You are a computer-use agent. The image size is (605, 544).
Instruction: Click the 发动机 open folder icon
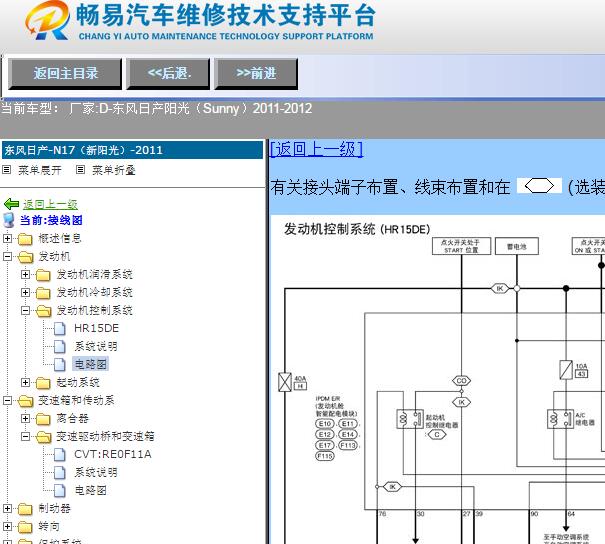[x=25, y=257]
